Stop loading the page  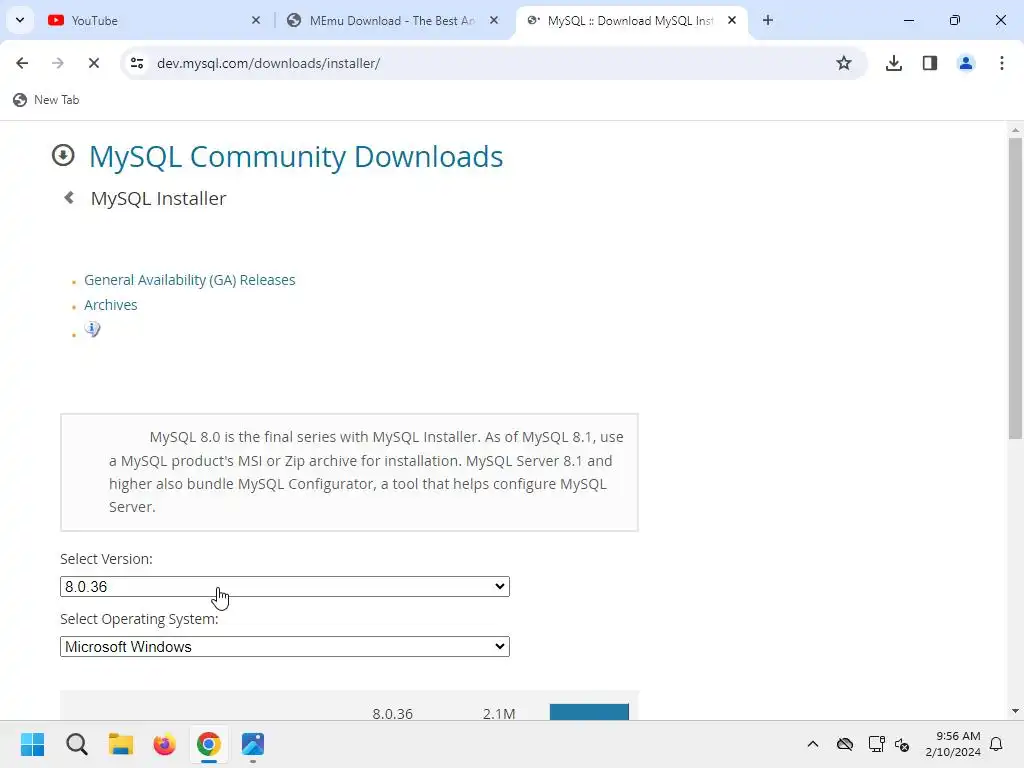pyautogui.click(x=93, y=63)
